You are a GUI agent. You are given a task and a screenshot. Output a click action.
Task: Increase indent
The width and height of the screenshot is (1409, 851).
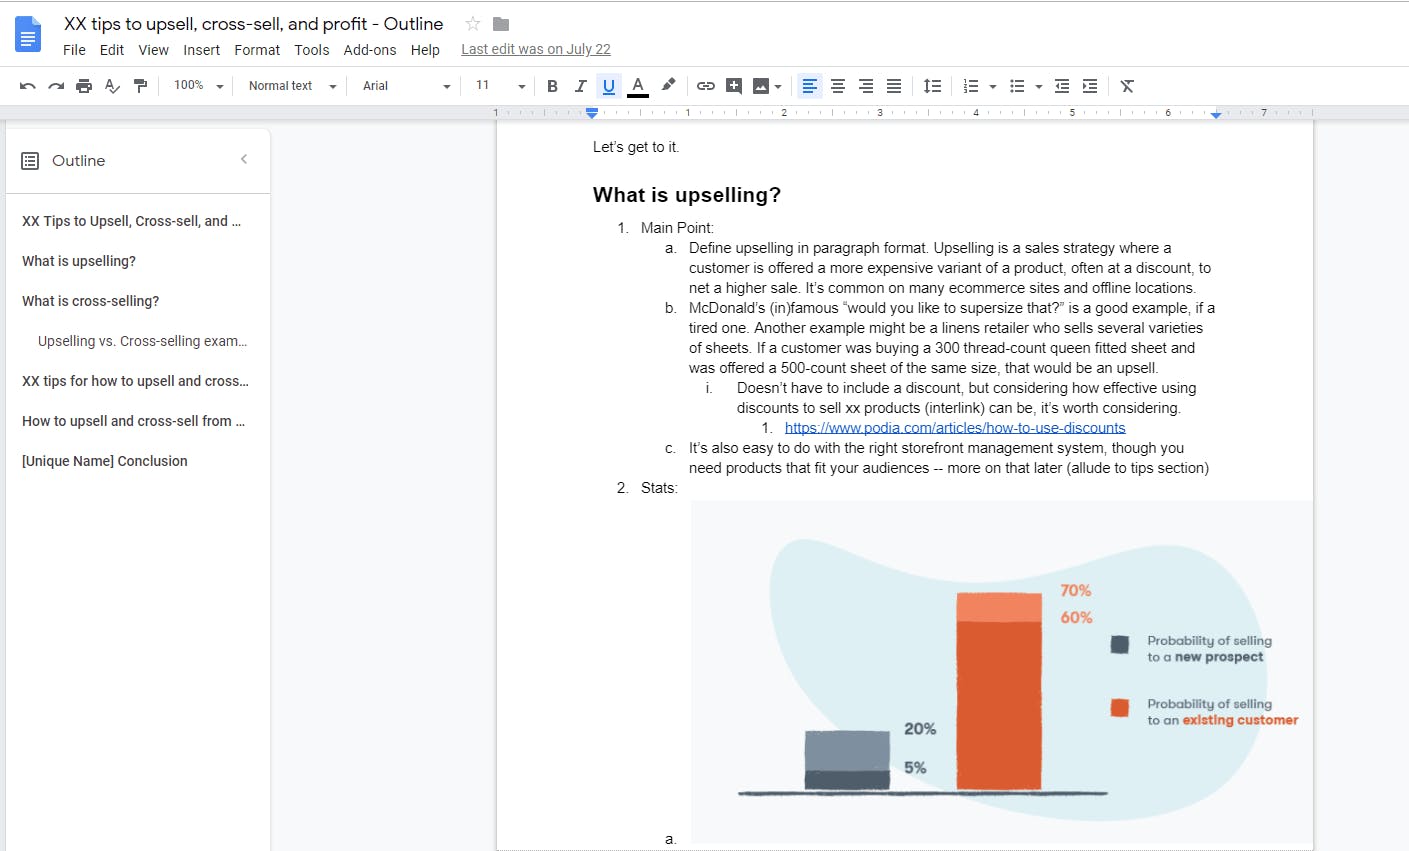point(1090,86)
